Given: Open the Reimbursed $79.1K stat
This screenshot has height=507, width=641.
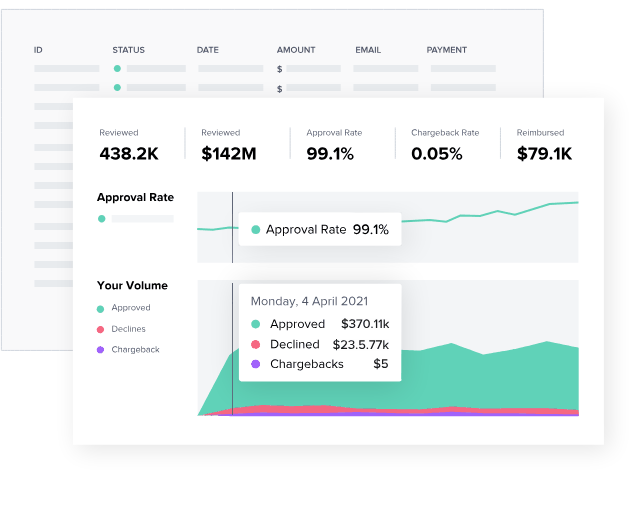Looking at the screenshot, I should pos(544,145).
